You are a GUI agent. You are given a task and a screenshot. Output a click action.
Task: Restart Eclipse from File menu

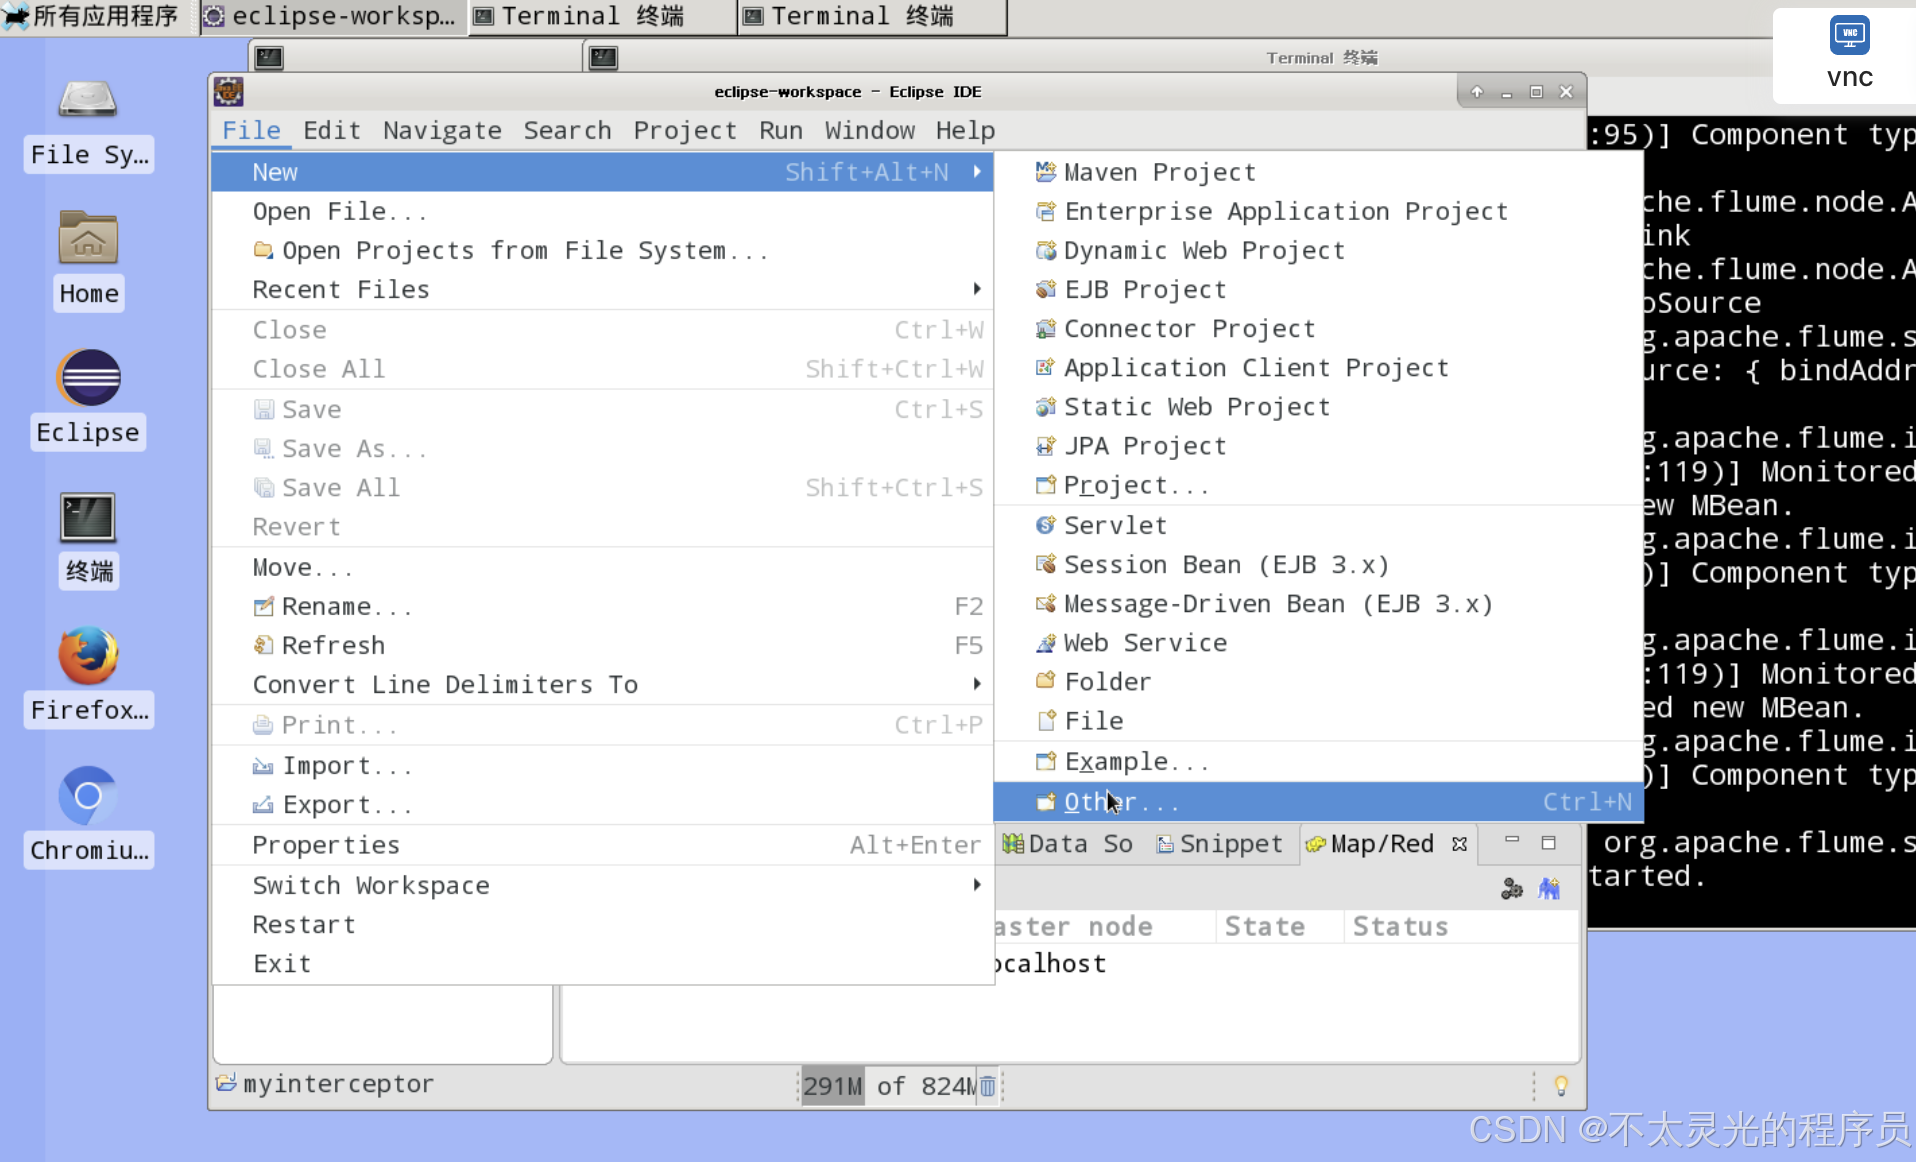click(x=602, y=924)
